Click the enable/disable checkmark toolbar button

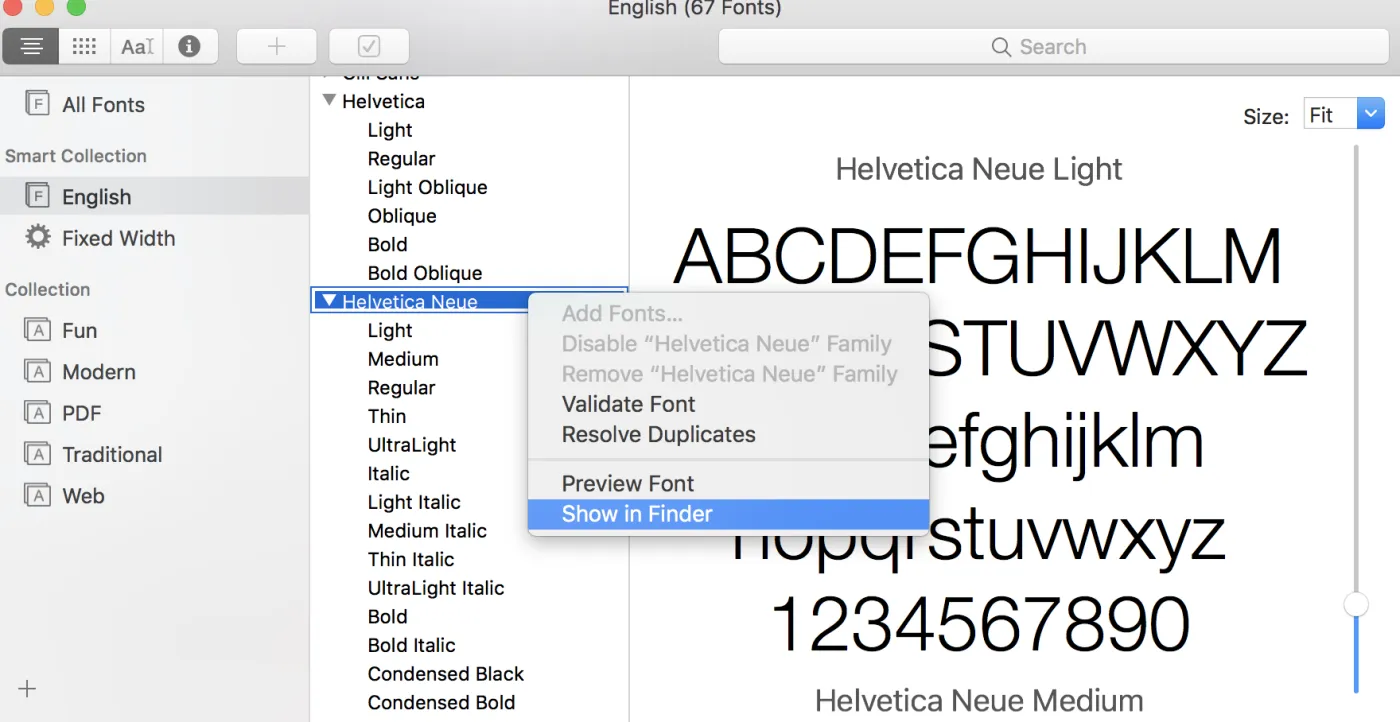tap(368, 46)
